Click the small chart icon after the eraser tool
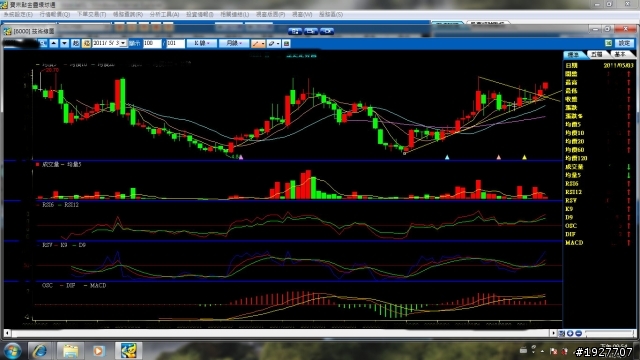Image resolution: width=640 pixels, height=360 pixels. (x=286, y=43)
